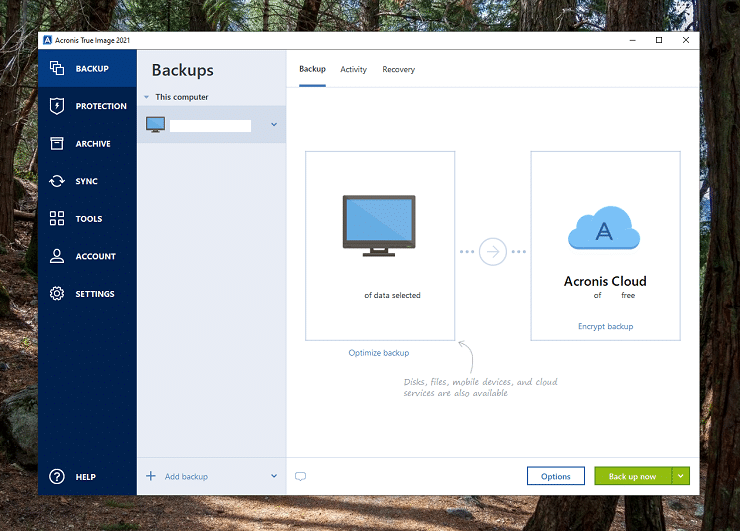Collapse the This computer group

click(x=147, y=97)
